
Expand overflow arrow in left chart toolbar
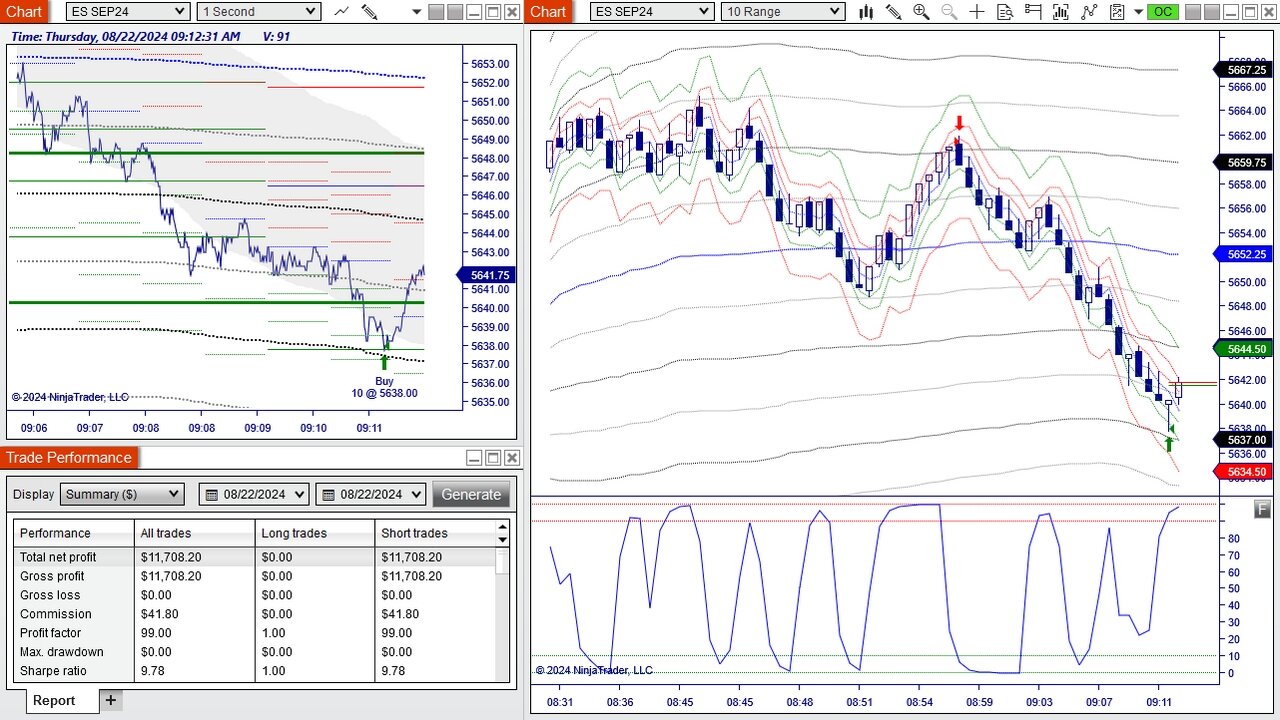point(416,11)
